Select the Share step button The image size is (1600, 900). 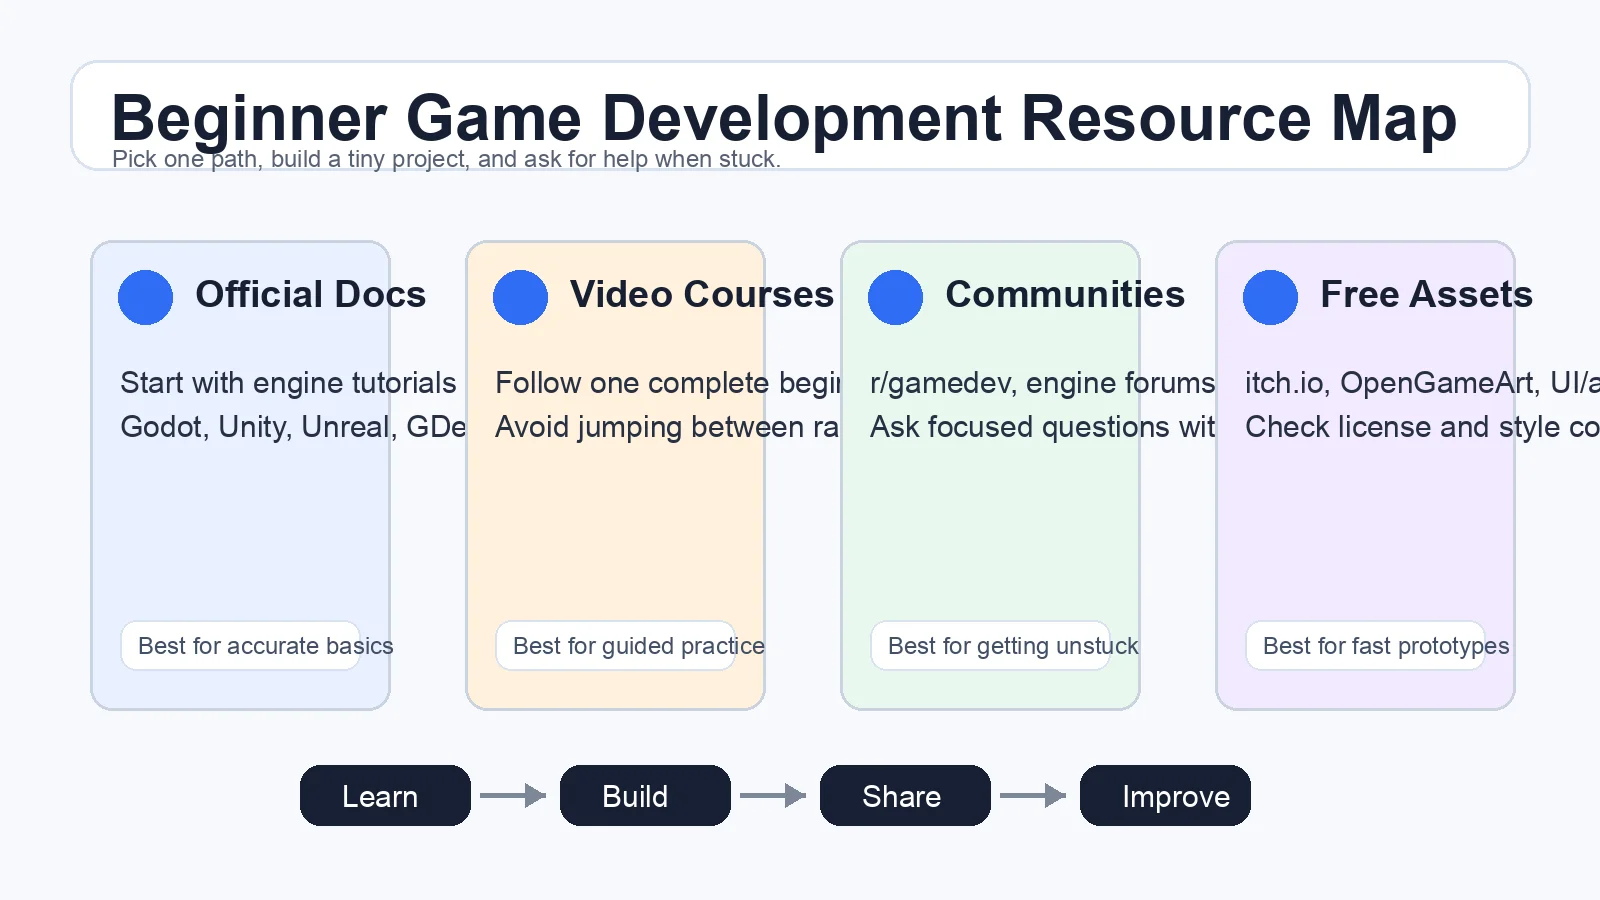[x=905, y=796]
